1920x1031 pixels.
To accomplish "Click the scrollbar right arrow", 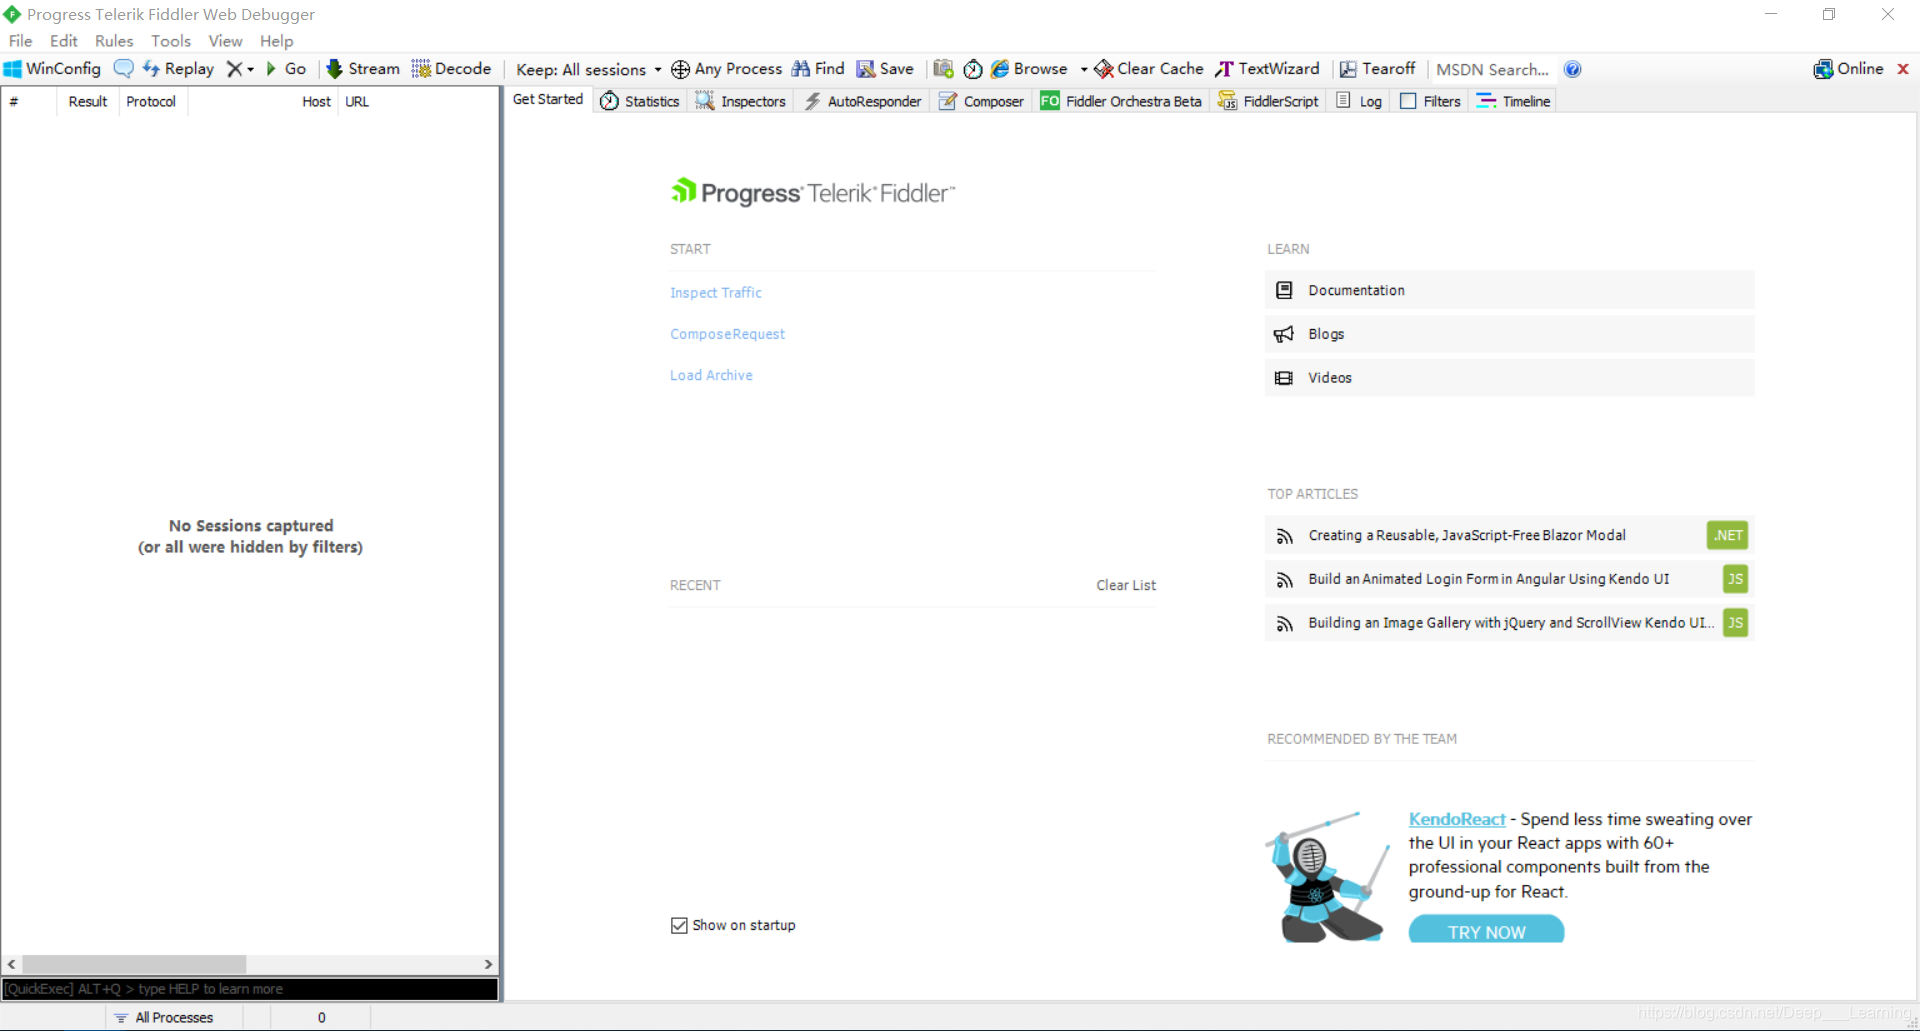I will tap(488, 964).
